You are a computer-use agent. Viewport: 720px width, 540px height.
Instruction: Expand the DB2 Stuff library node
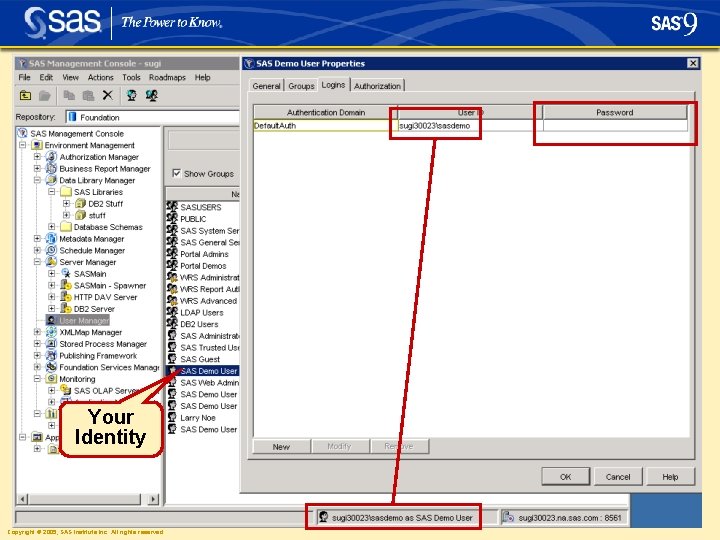(x=67, y=203)
